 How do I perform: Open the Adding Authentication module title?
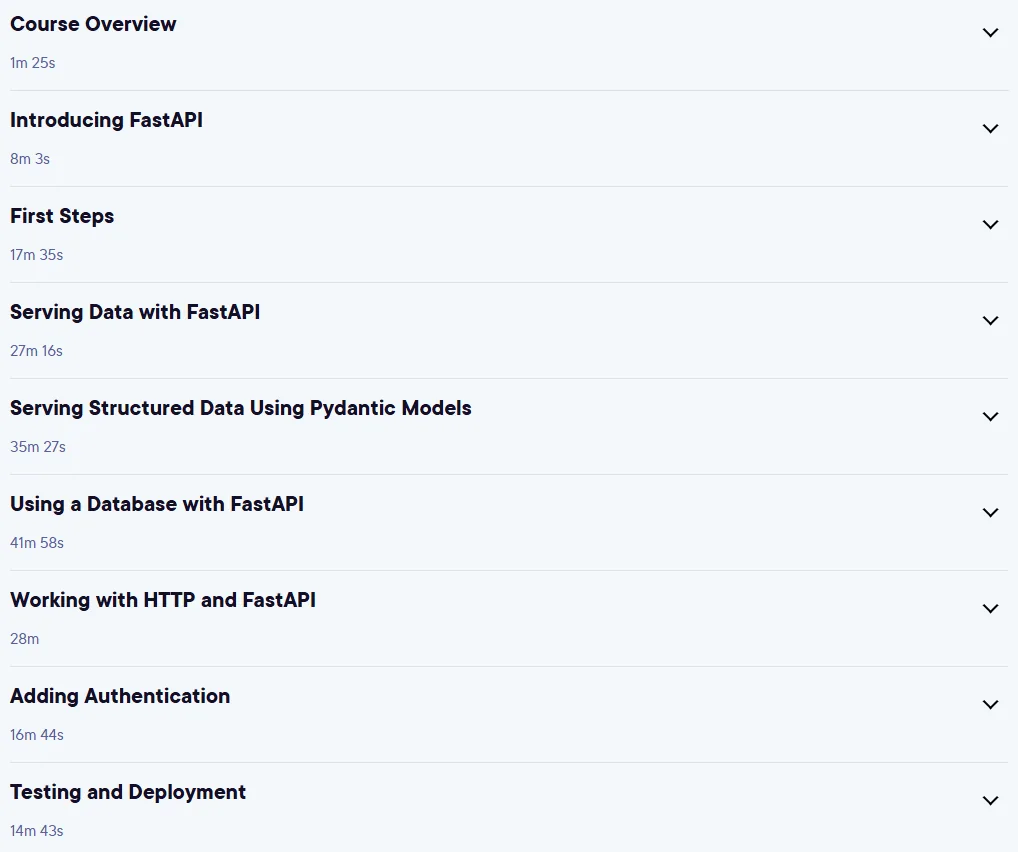pos(120,696)
